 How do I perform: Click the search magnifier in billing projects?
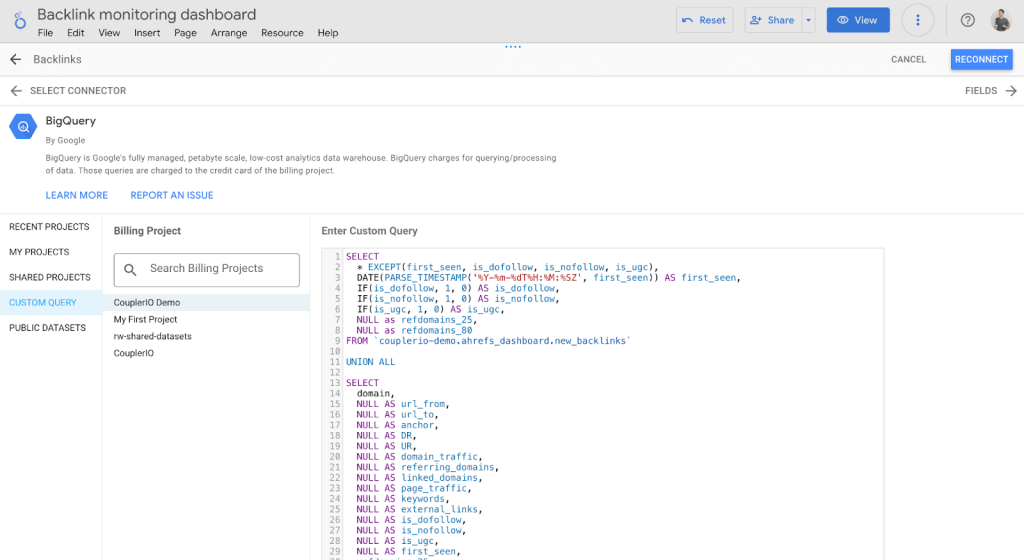131,270
